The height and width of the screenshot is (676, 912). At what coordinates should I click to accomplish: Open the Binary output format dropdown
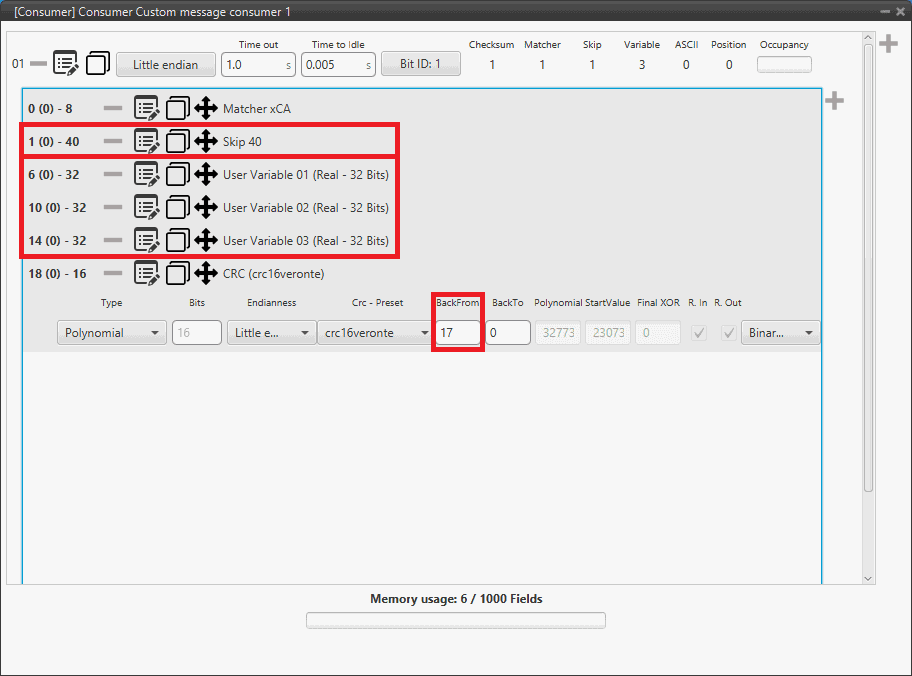(780, 333)
